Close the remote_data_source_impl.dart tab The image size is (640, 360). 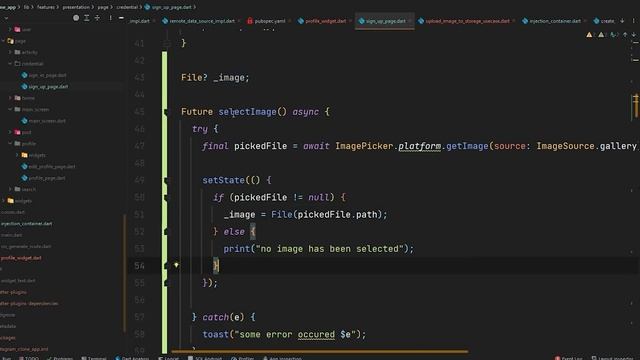click(x=239, y=21)
